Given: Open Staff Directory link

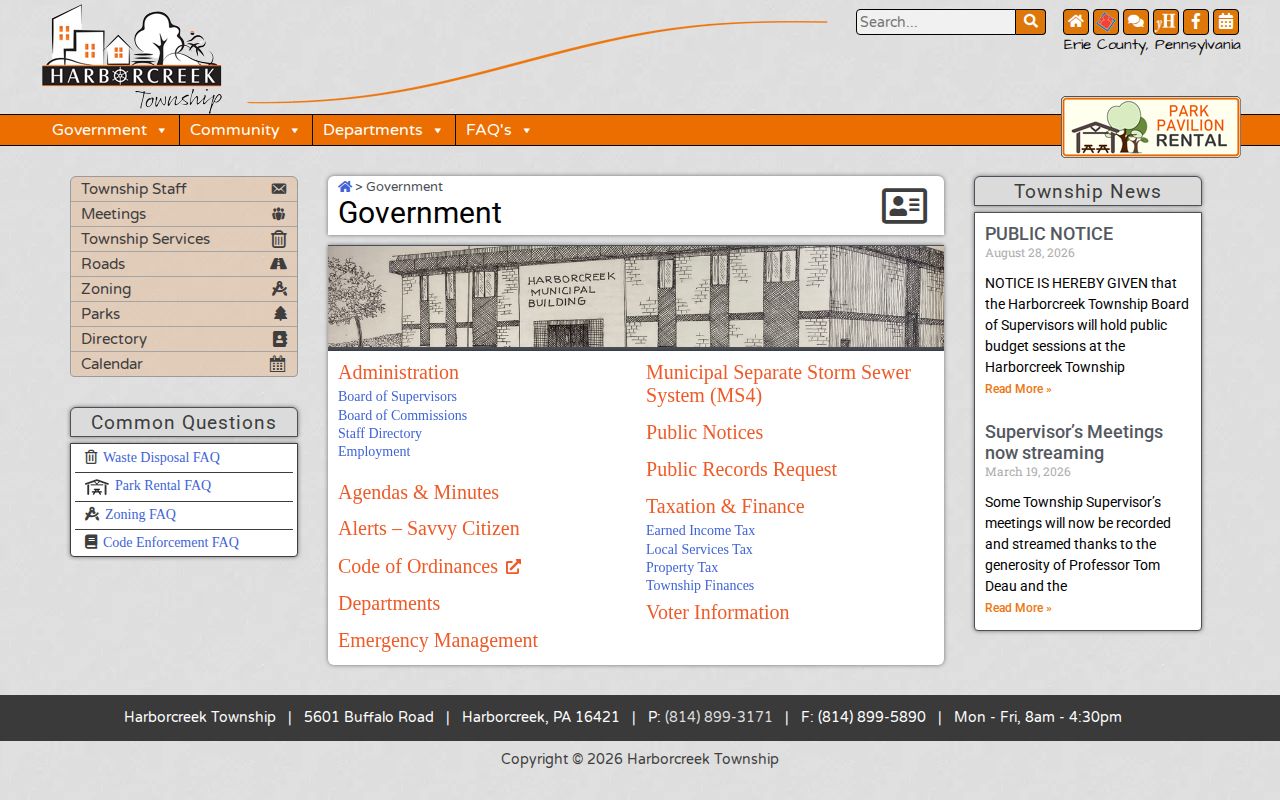Looking at the screenshot, I should (x=380, y=433).
